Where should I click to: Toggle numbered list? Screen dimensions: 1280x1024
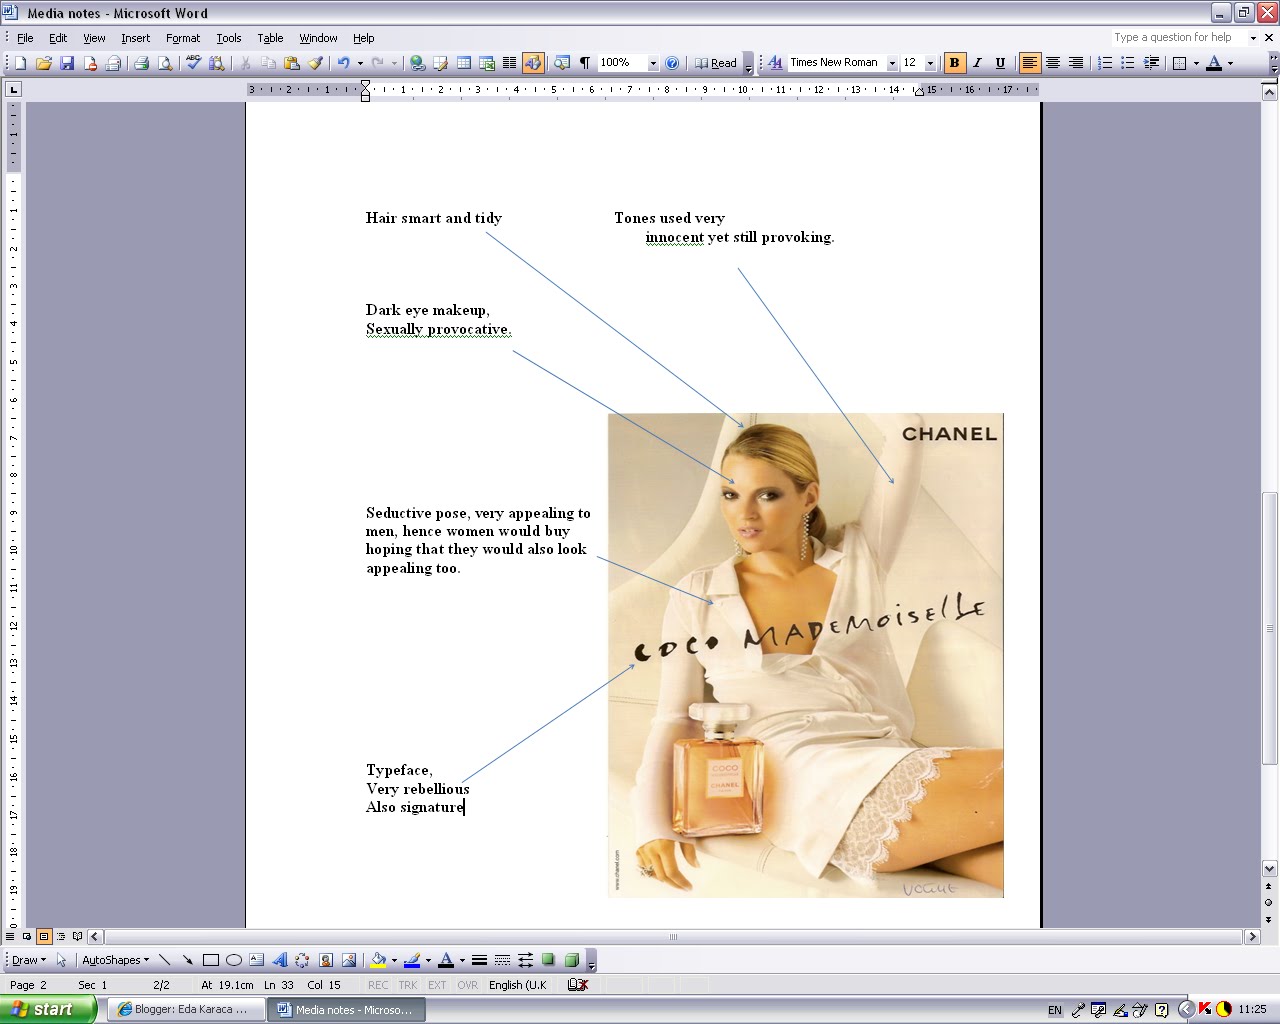[1105, 63]
